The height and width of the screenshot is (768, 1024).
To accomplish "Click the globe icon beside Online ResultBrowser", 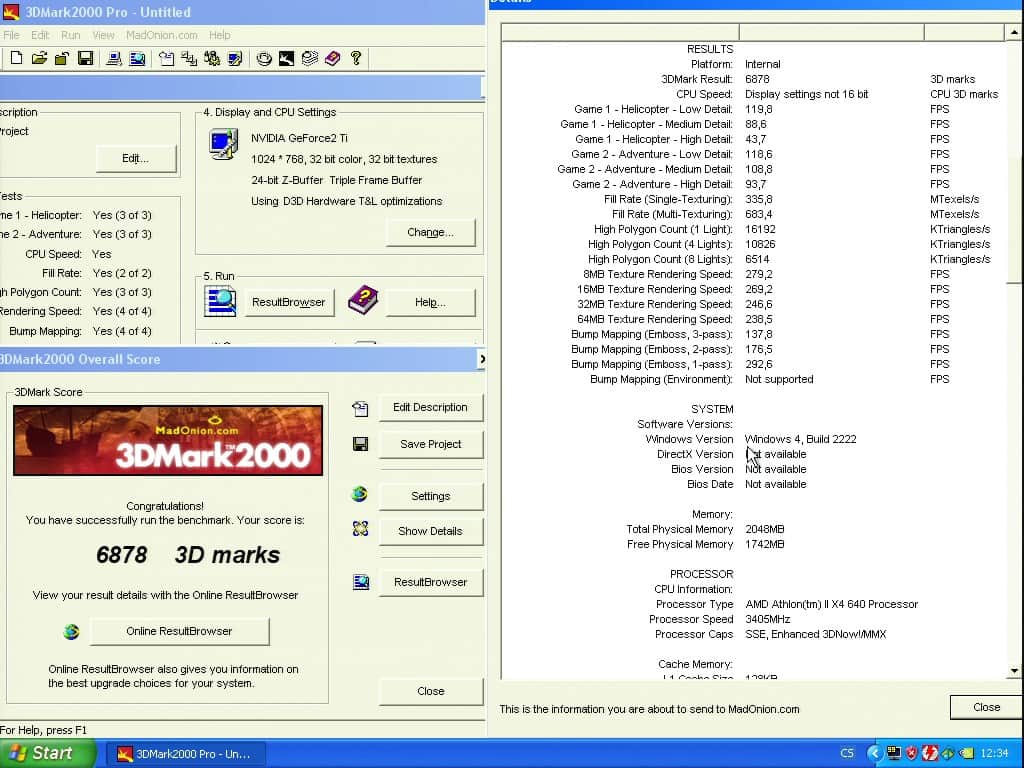I will click(71, 632).
